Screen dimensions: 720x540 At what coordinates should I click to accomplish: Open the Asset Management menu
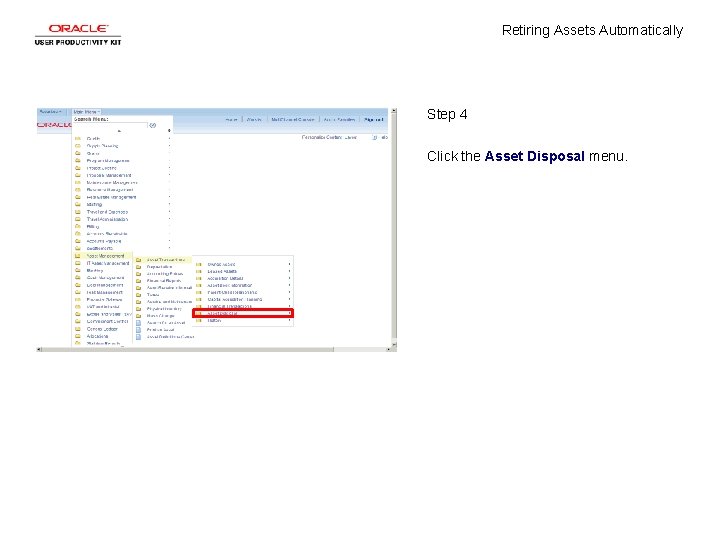[x=105, y=256]
